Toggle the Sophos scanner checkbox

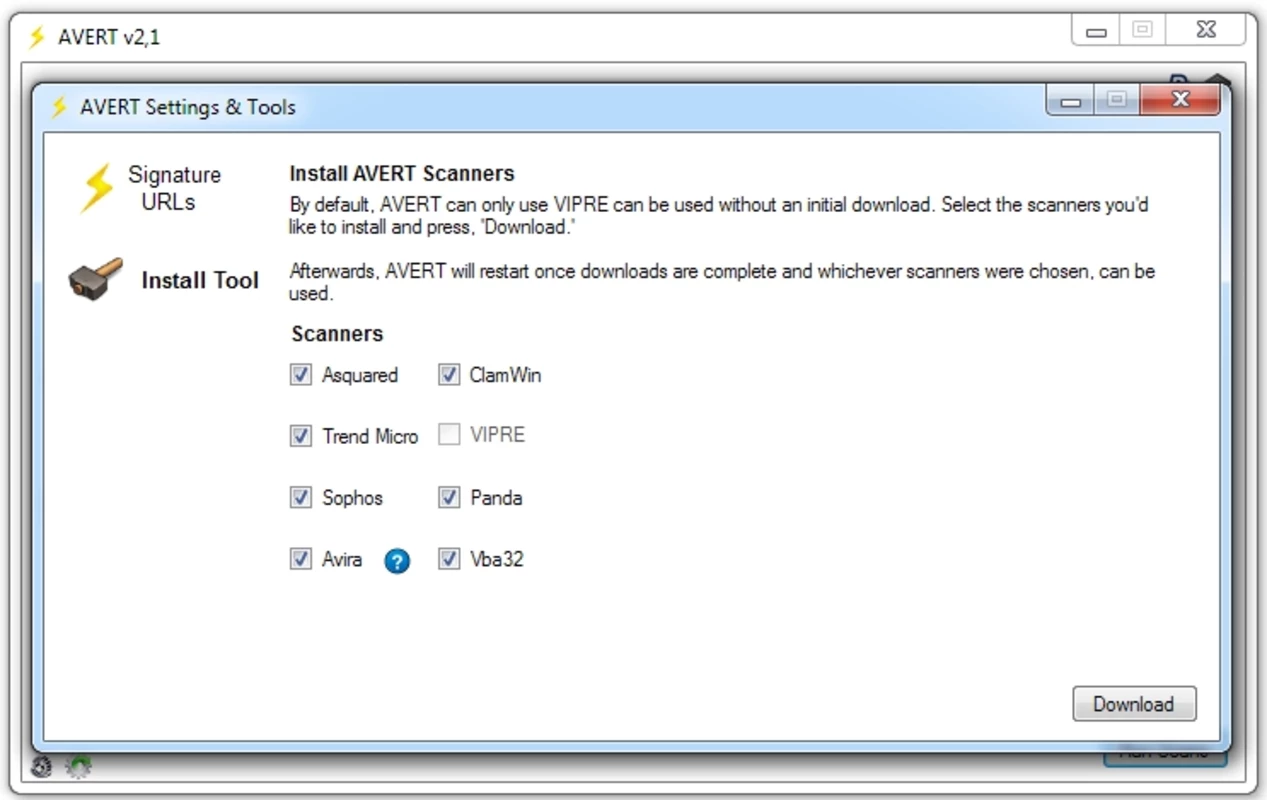[301, 497]
